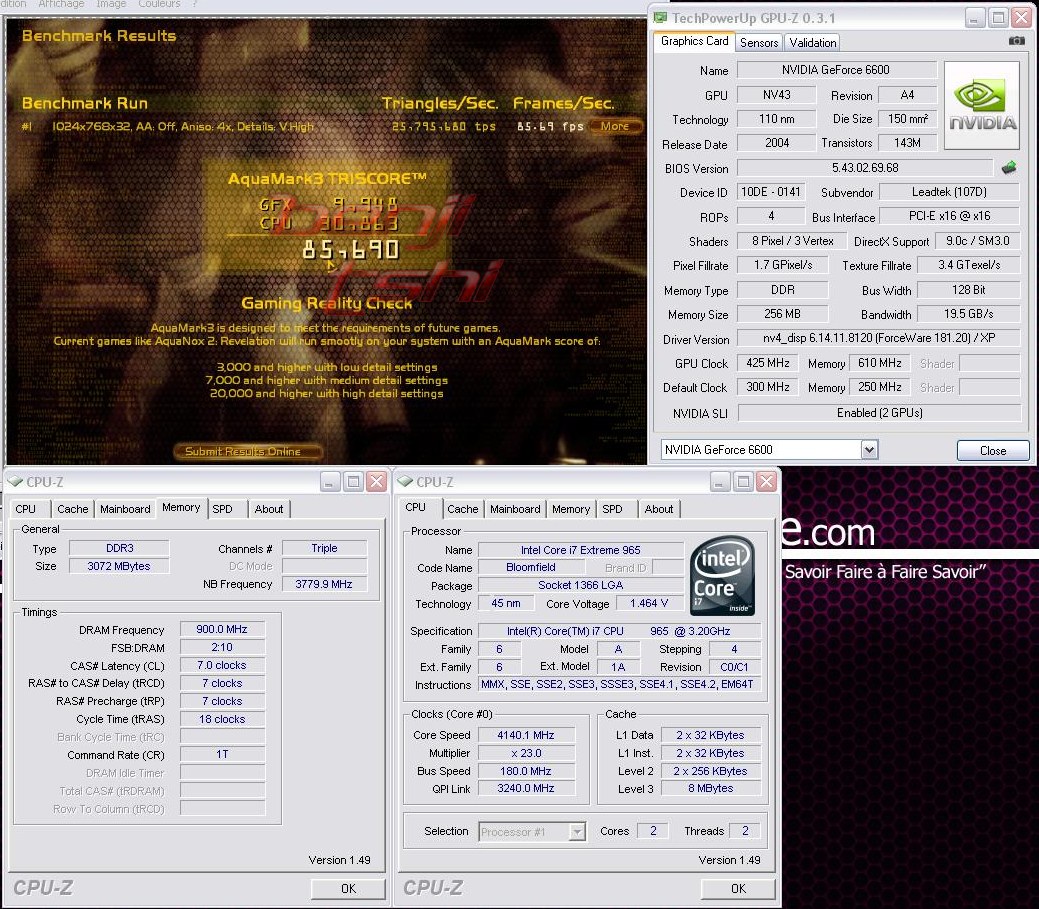Minimize the left CPU-Z window

pos(330,482)
